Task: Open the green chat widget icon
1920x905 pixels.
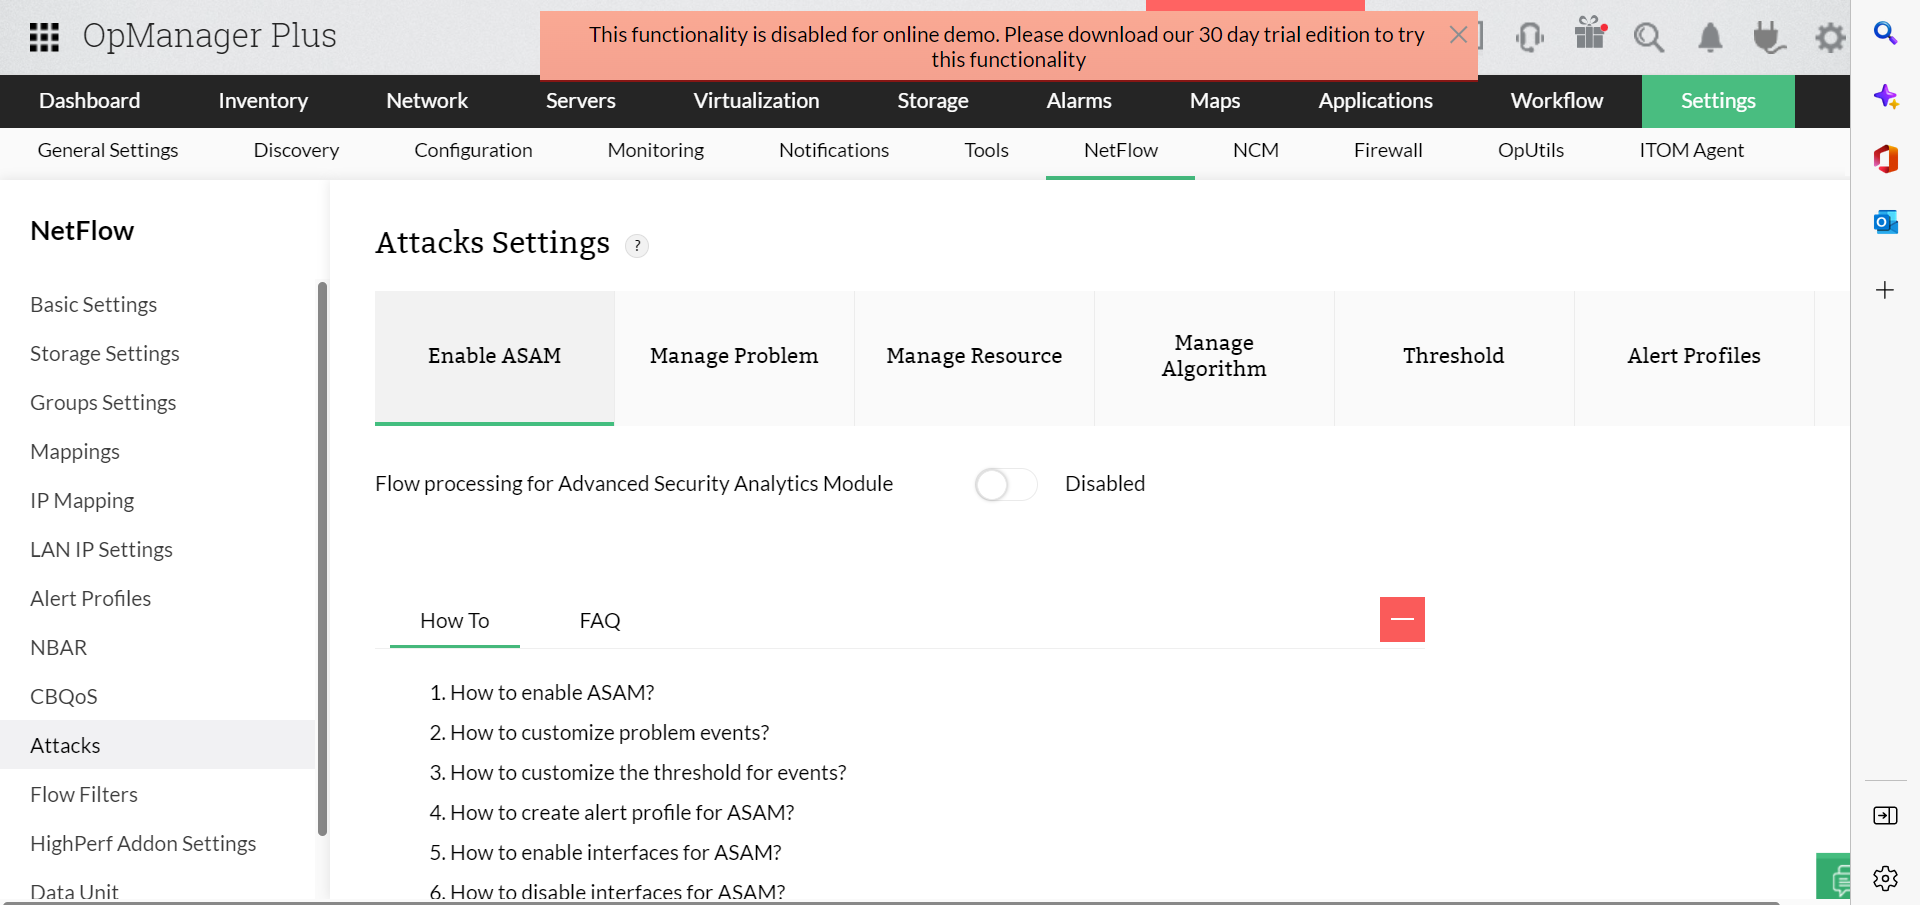Action: tap(1834, 877)
